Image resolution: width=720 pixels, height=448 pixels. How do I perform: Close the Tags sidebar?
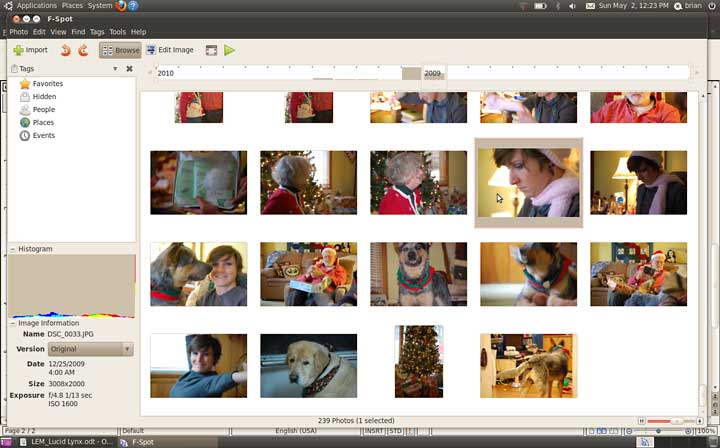[x=129, y=69]
